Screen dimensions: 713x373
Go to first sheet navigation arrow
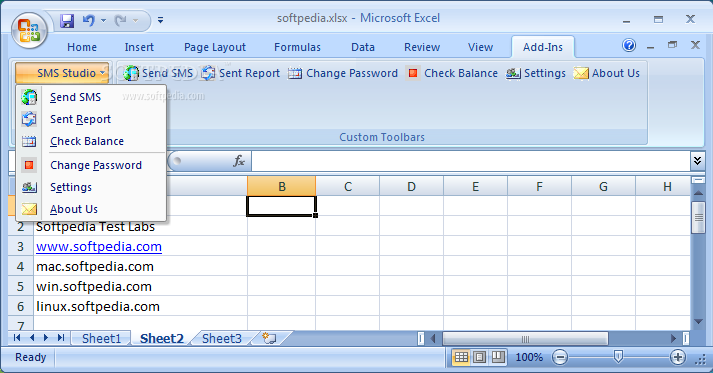[x=17, y=338]
